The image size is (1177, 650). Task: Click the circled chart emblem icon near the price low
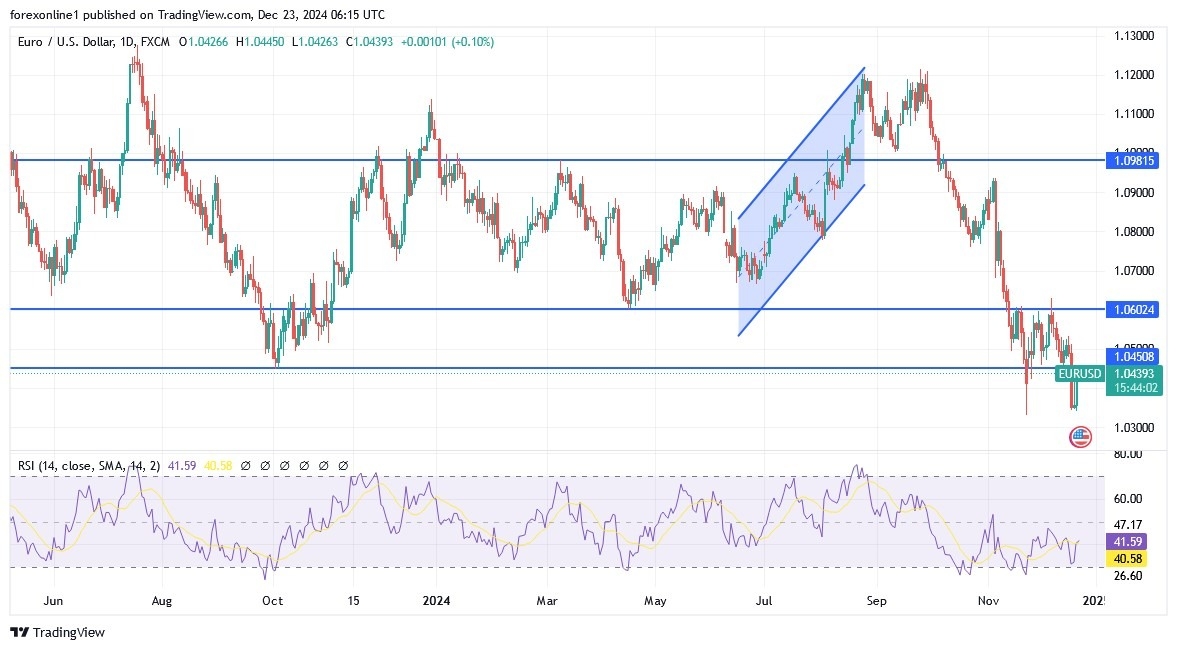point(1080,437)
